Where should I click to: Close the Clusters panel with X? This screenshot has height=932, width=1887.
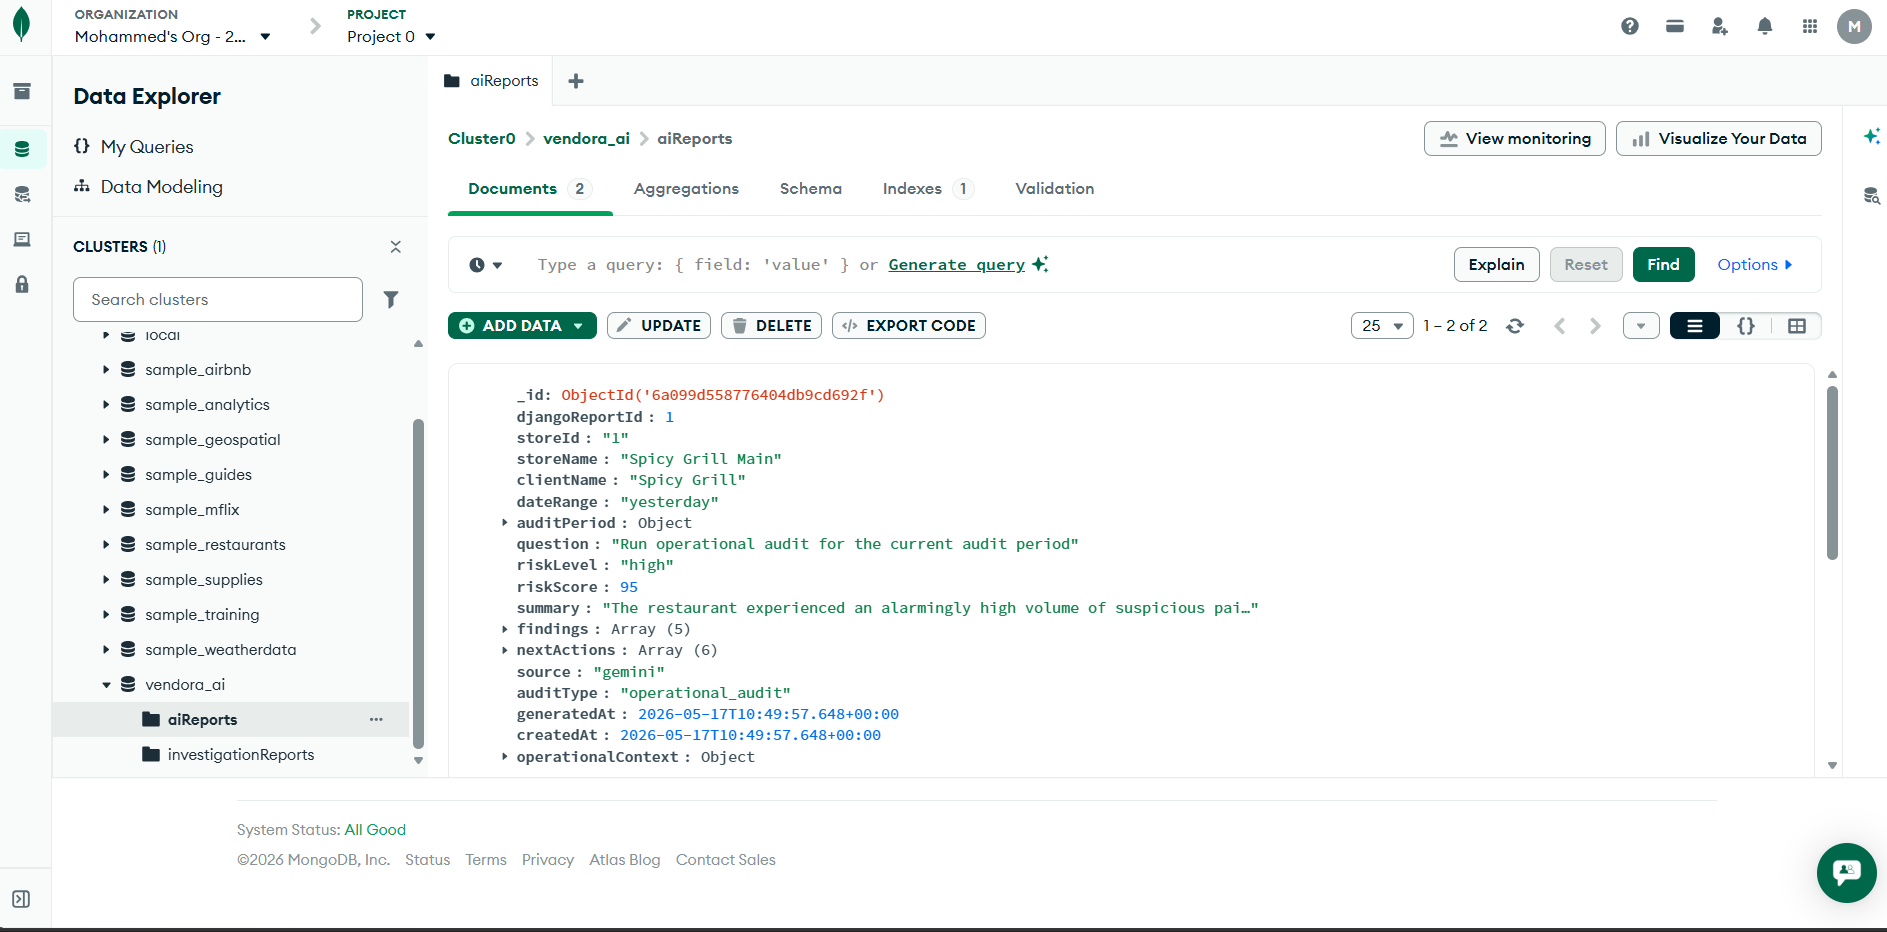396,247
